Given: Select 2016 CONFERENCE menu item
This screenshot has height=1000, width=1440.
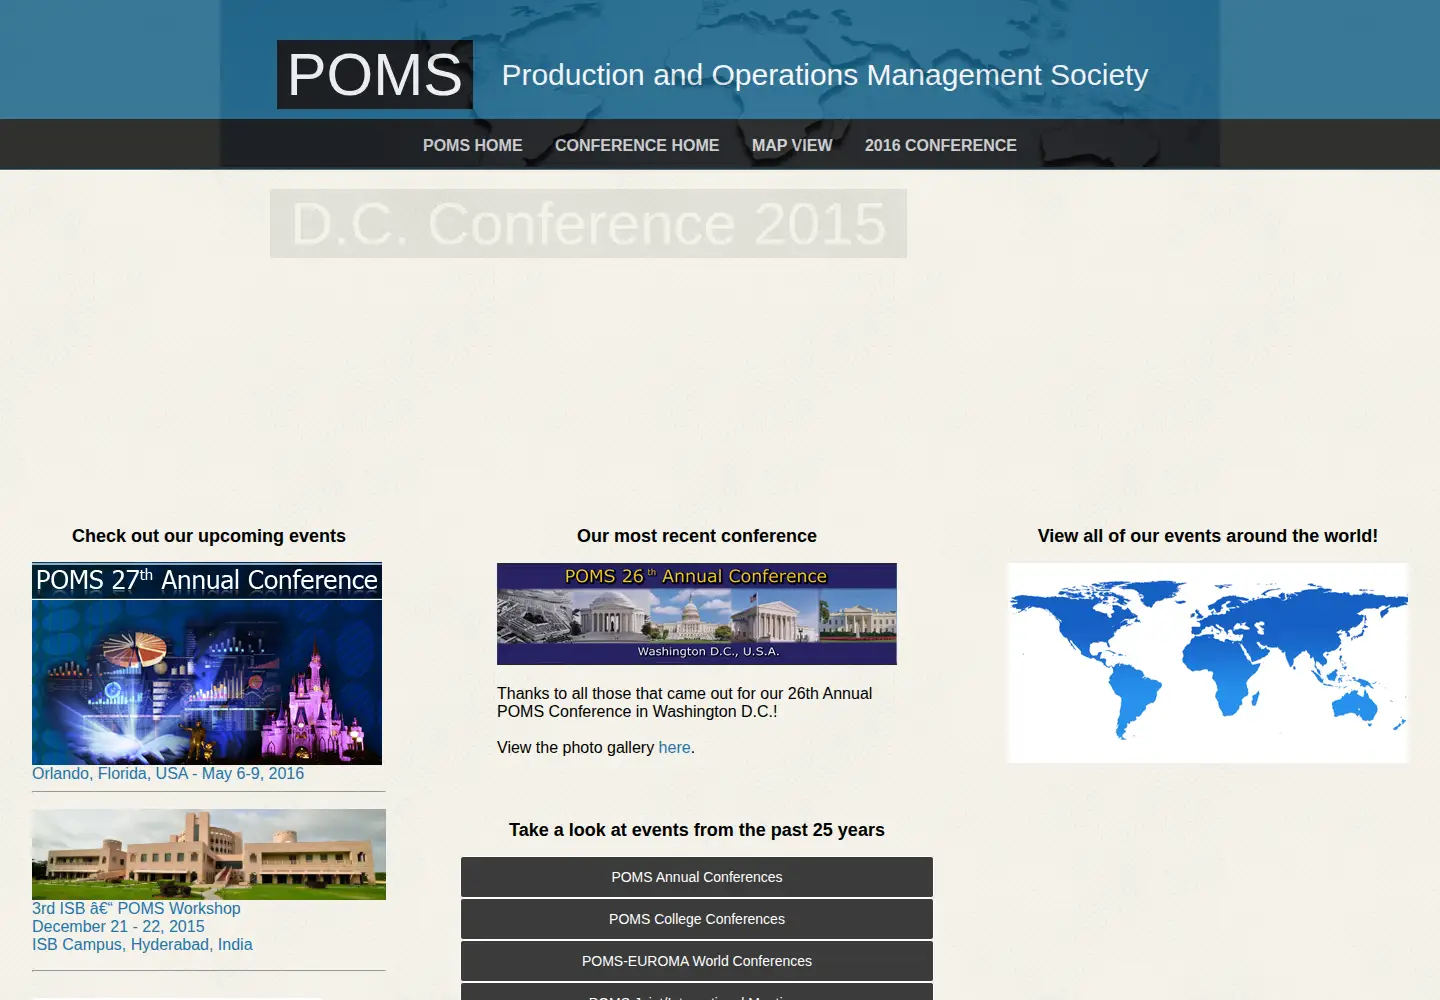Looking at the screenshot, I should pyautogui.click(x=941, y=145).
